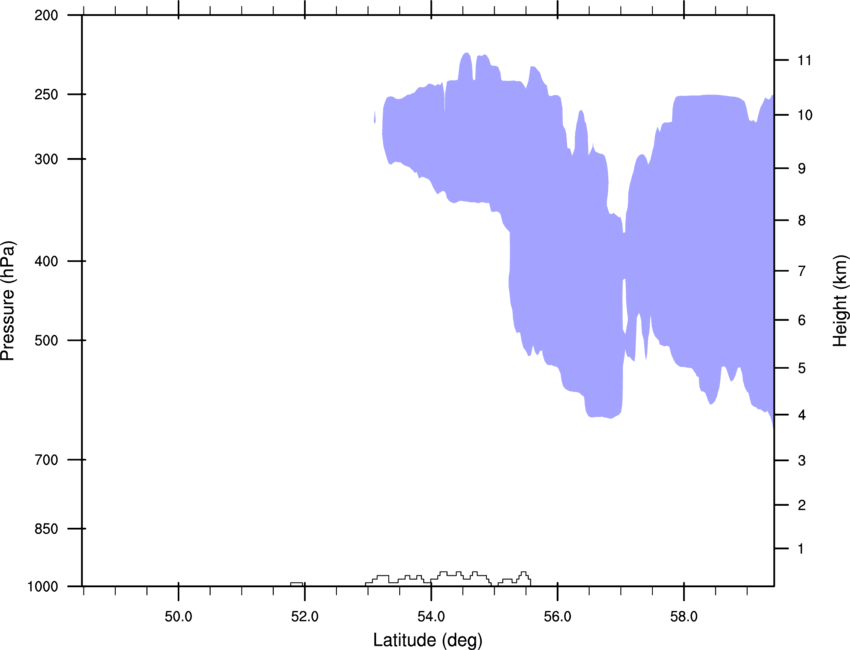Click the 1000 pressure tick label
This screenshot has width=850, height=650.
point(43,587)
